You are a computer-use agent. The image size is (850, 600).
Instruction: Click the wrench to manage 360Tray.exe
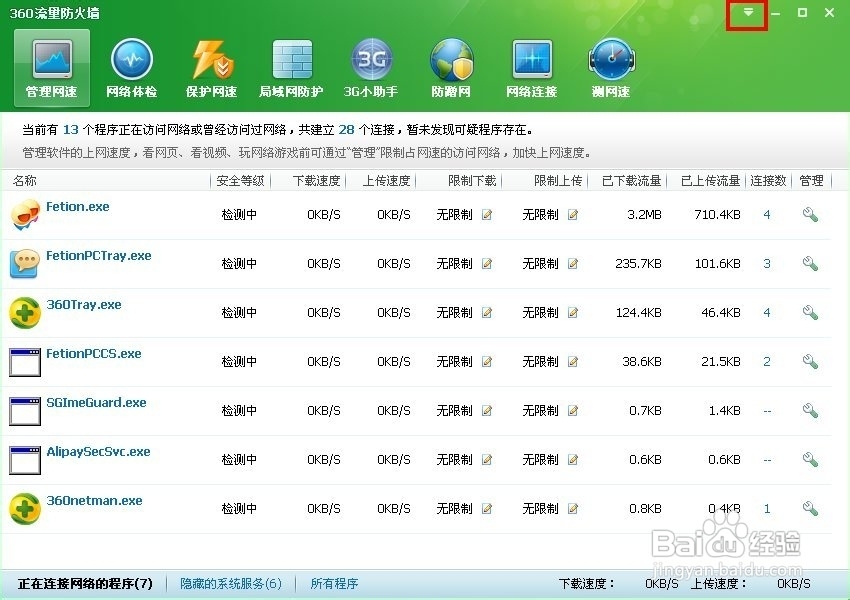810,312
